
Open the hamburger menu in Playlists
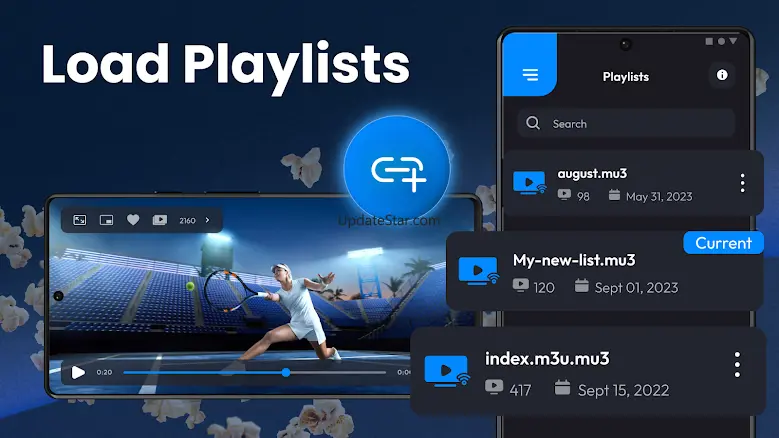tap(530, 75)
